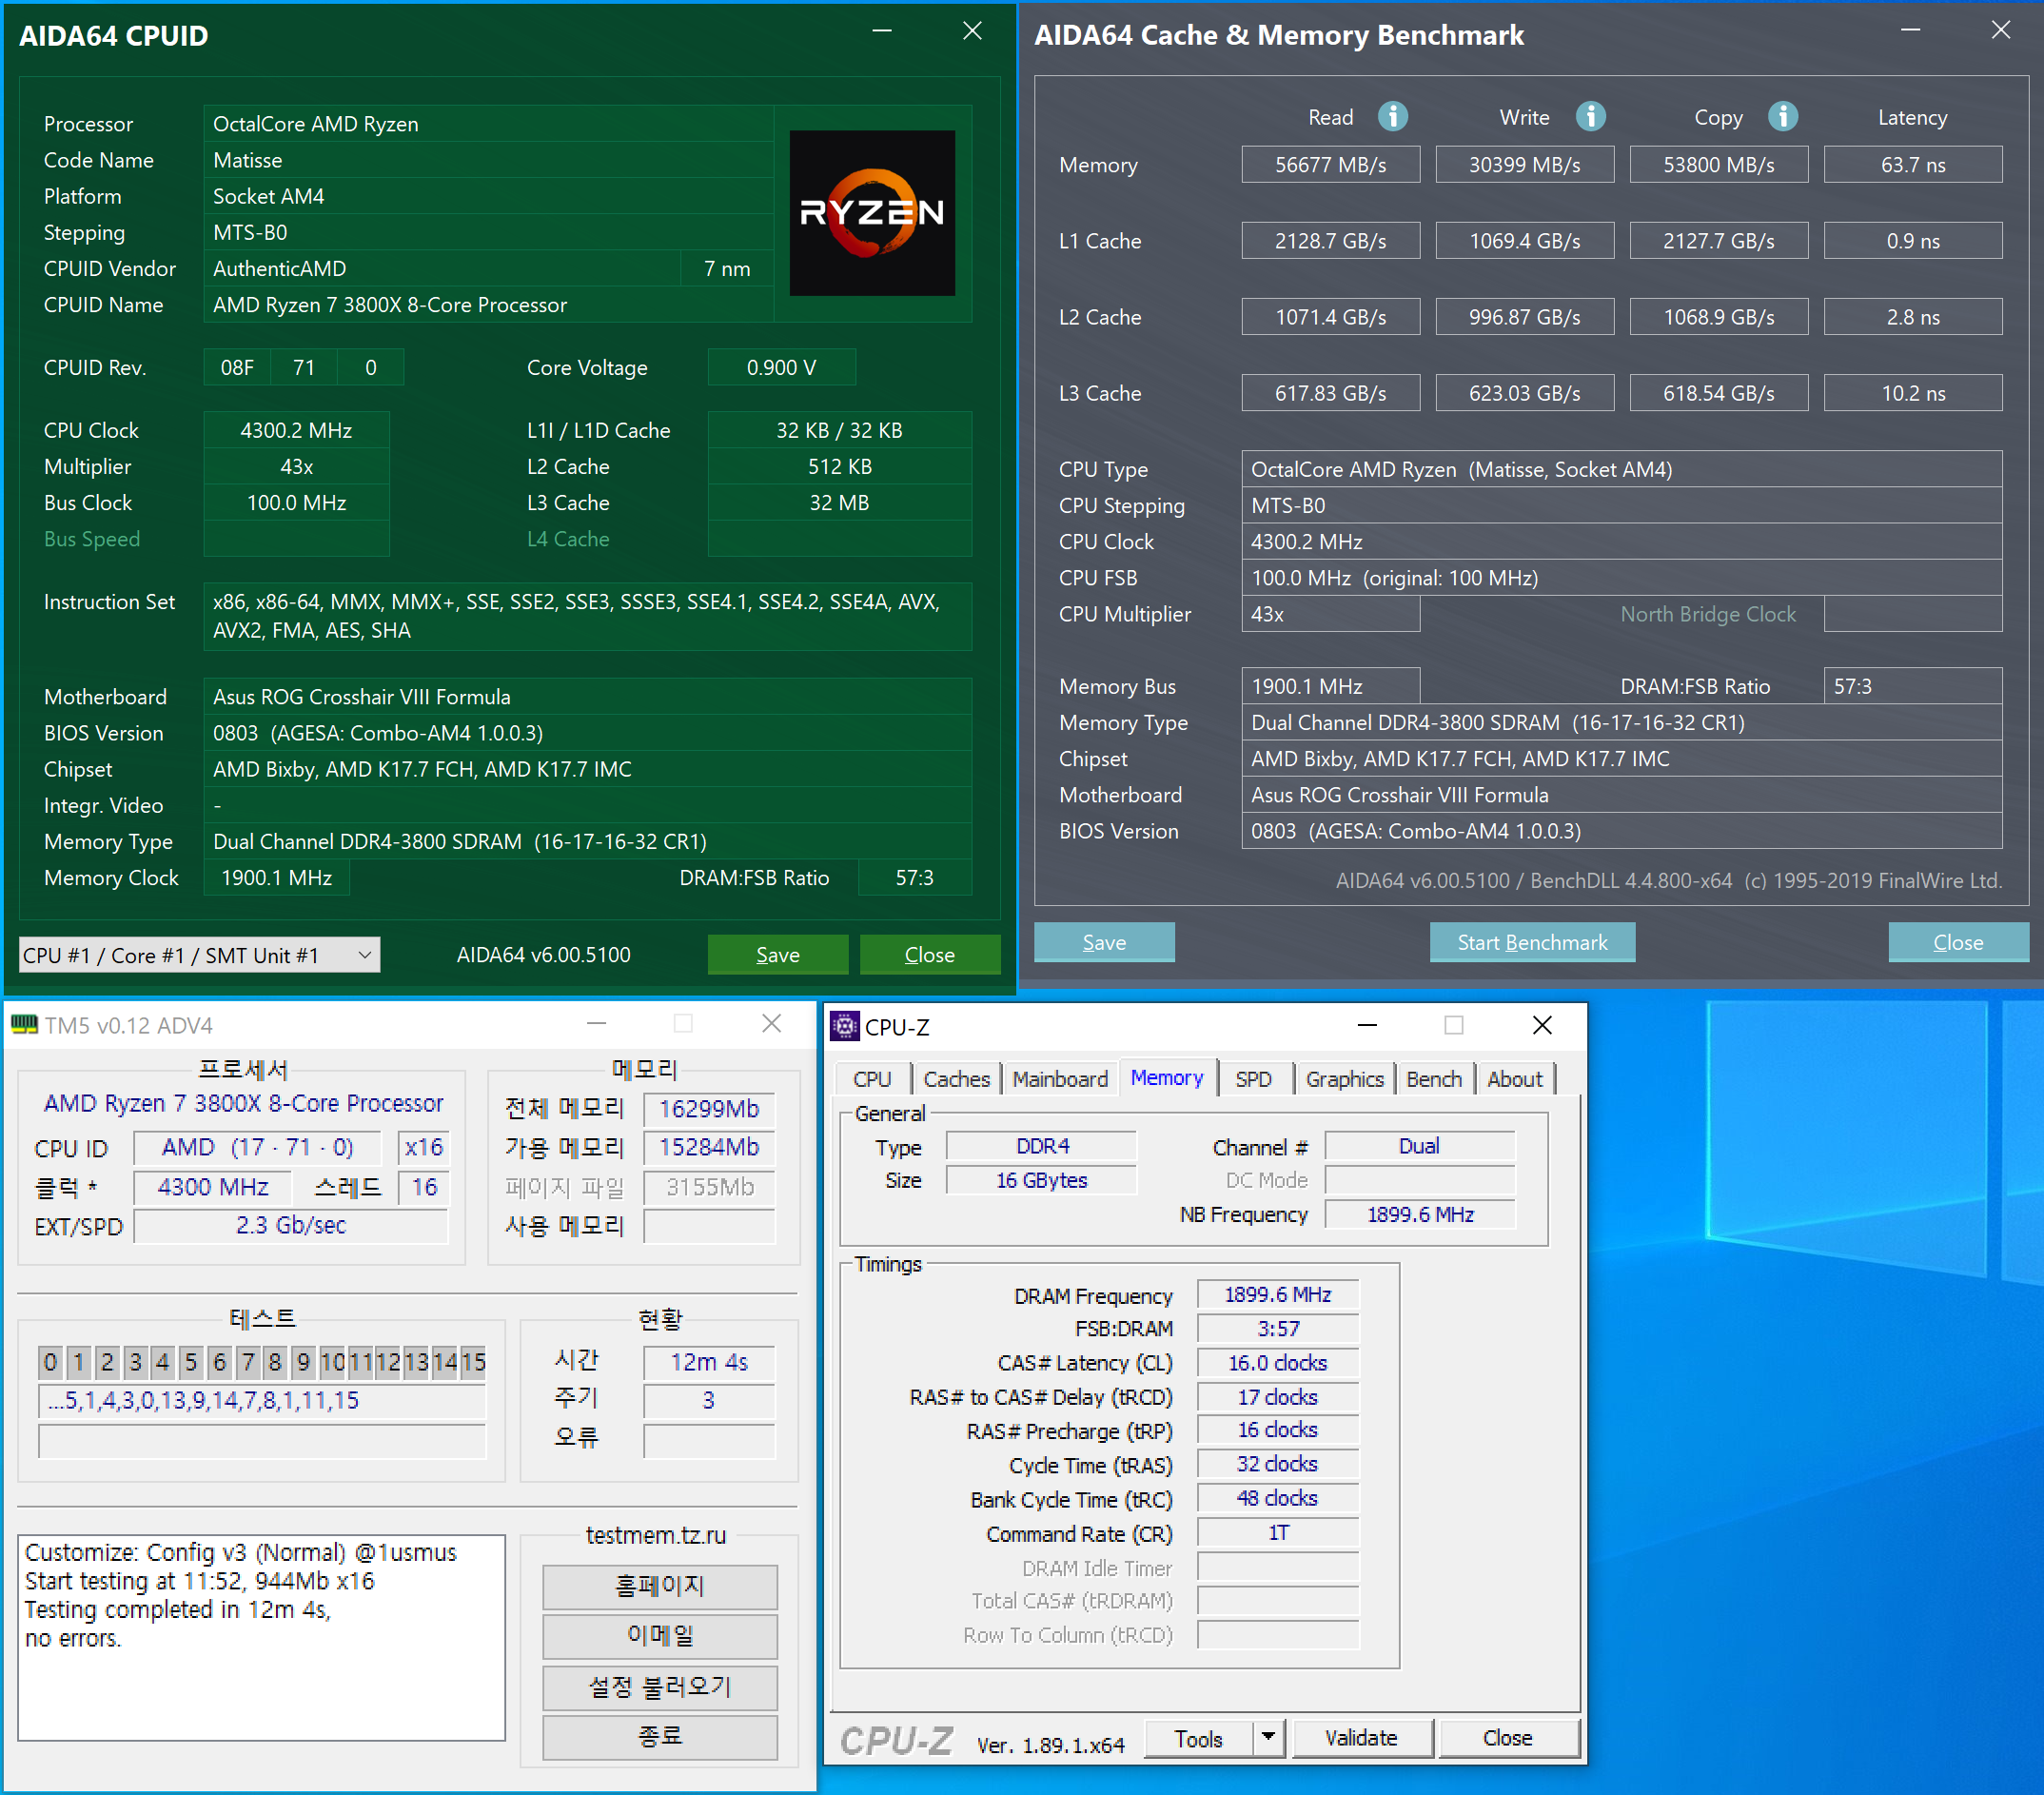
Task: Click the Core Voltage 0.900 V field
Action: point(781,368)
